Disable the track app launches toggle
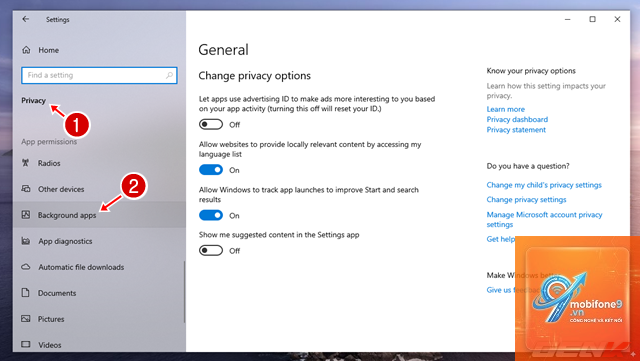Viewport: 640px width, 361px height. [x=211, y=215]
